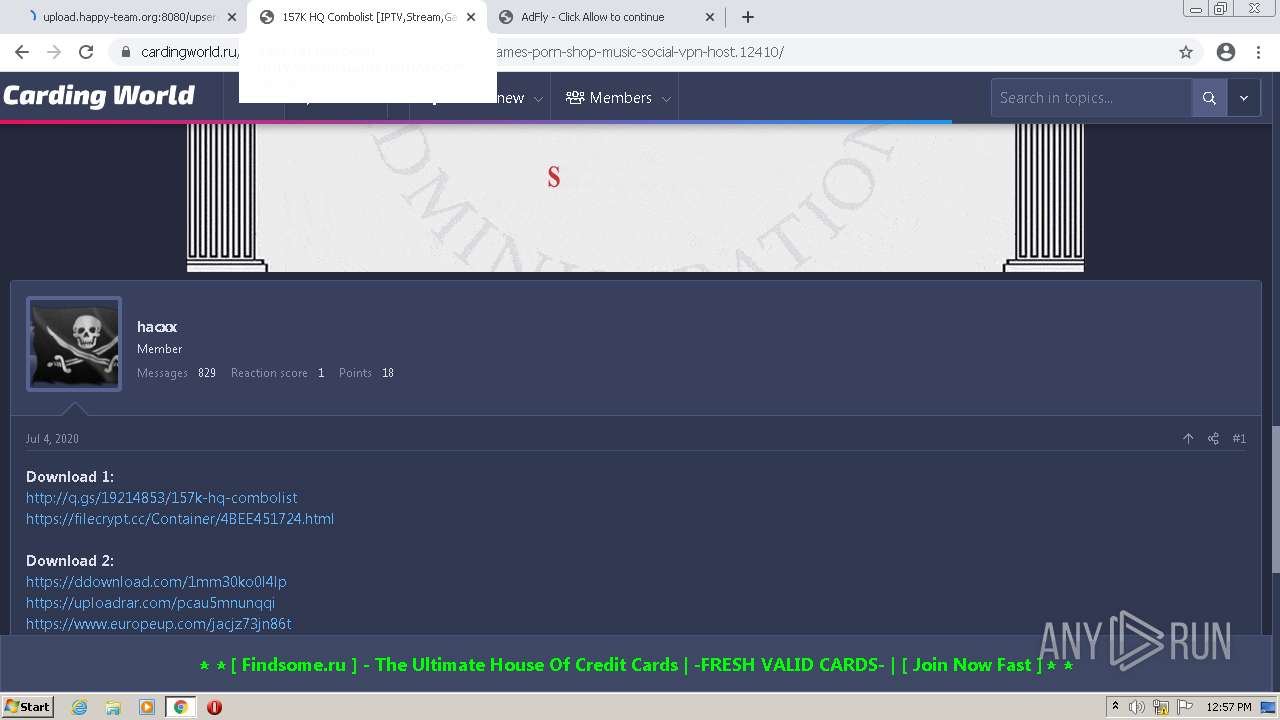
Task: Show hidden tray icons arrow
Action: (1115, 706)
